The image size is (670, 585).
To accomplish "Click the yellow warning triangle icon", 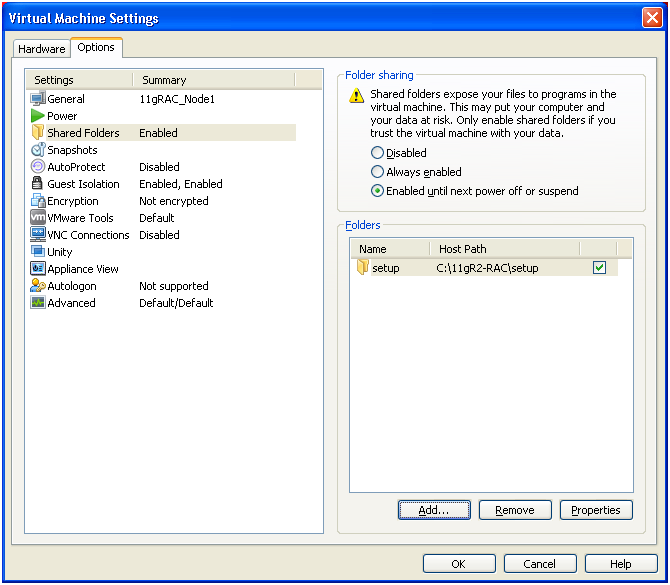I will [356, 96].
